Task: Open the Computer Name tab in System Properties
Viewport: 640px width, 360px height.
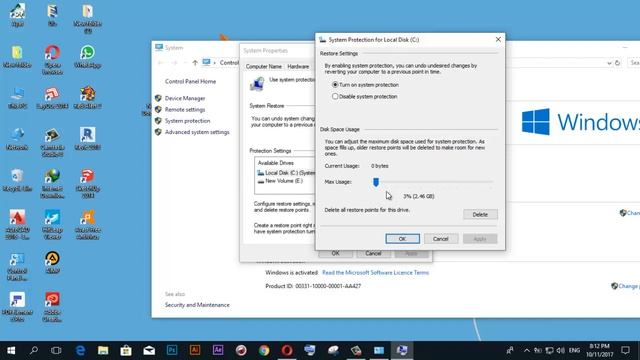Action: 264,67
